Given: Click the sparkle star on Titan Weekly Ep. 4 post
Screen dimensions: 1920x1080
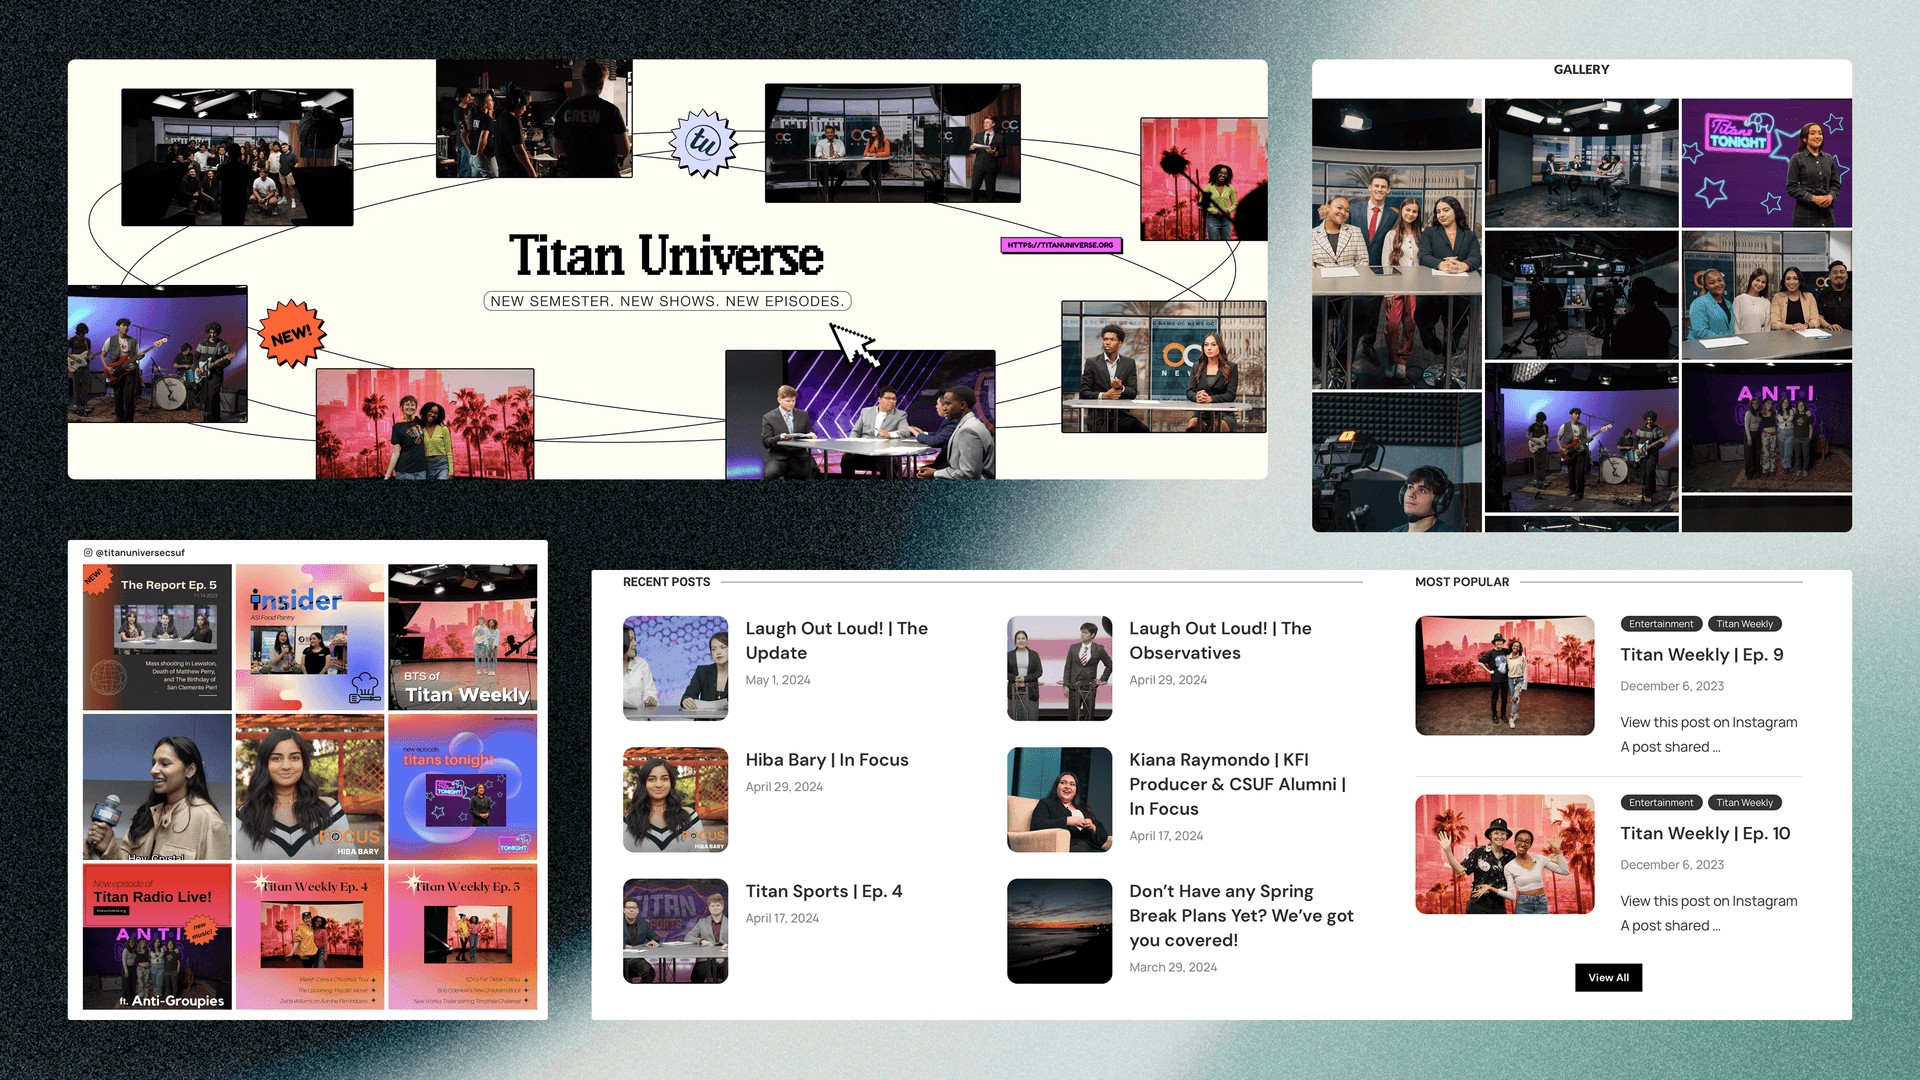Looking at the screenshot, I should coord(262,879).
